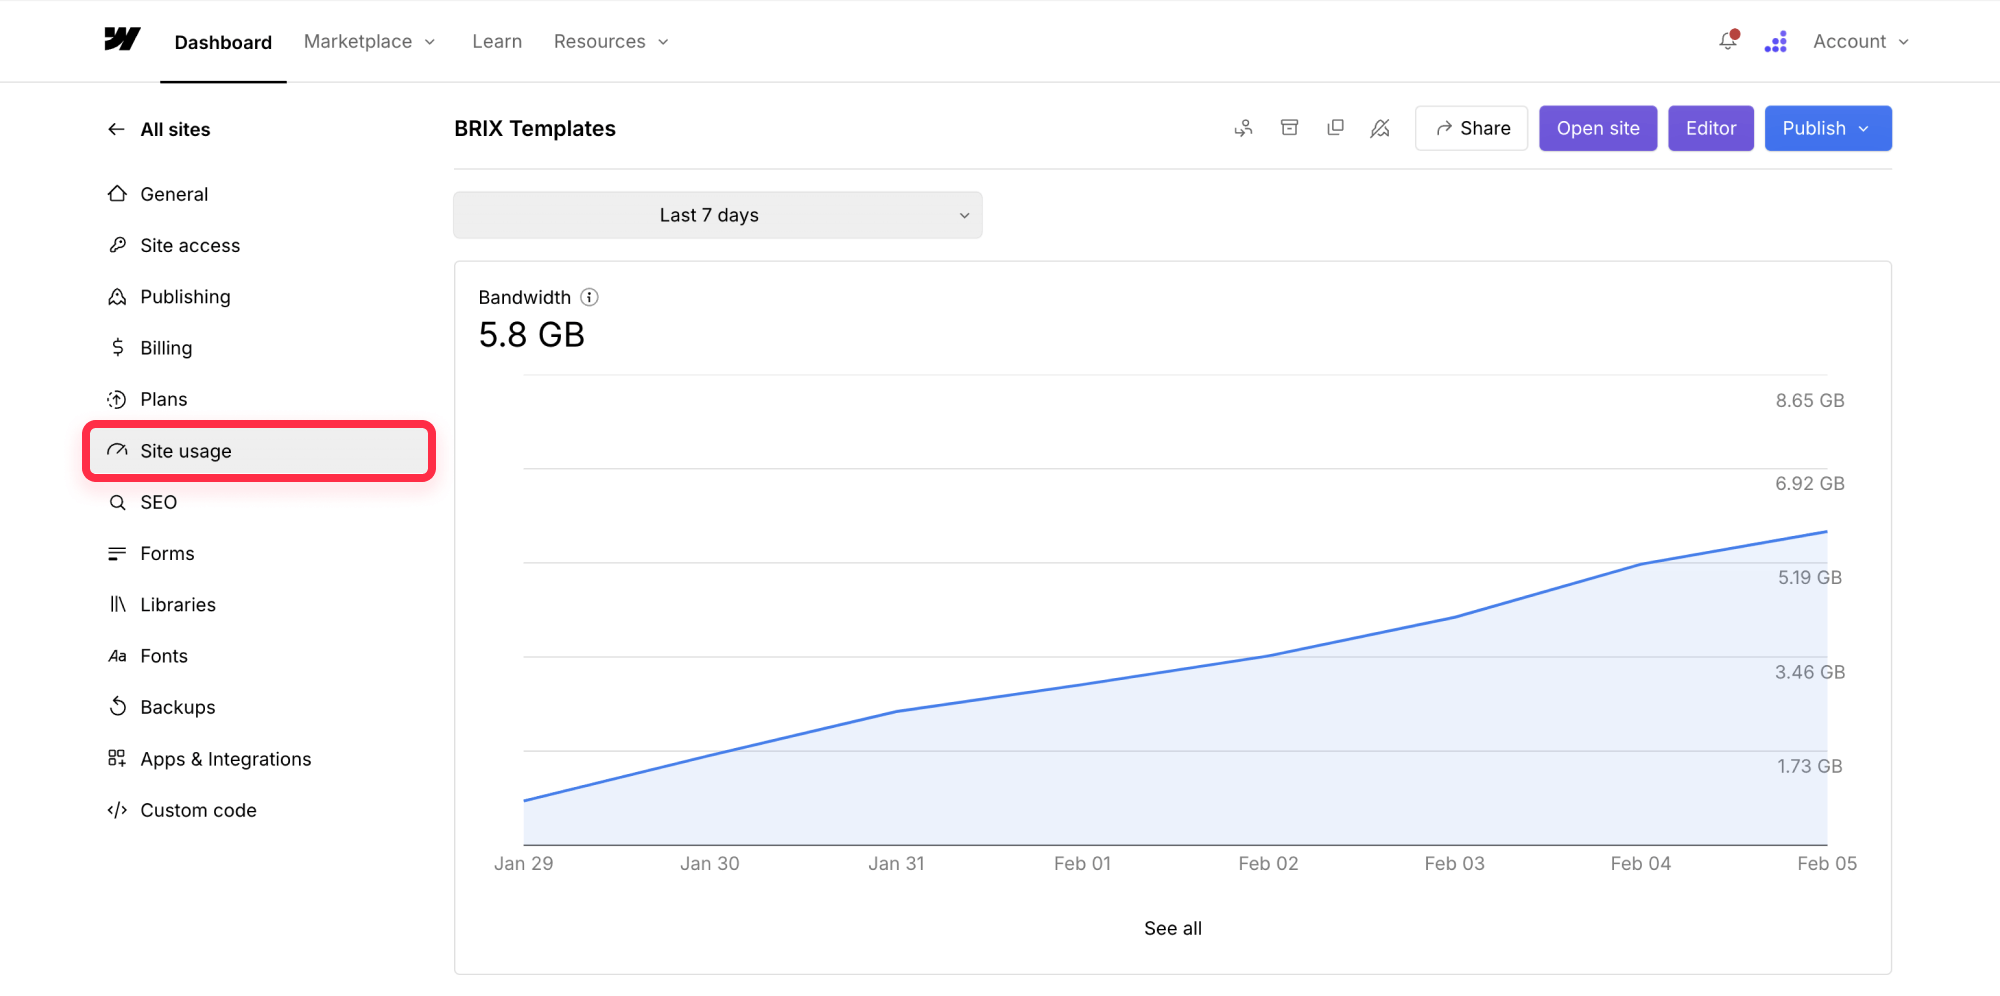Image resolution: width=2000 pixels, height=996 pixels.
Task: Click the Billing dollar icon
Action: (117, 348)
